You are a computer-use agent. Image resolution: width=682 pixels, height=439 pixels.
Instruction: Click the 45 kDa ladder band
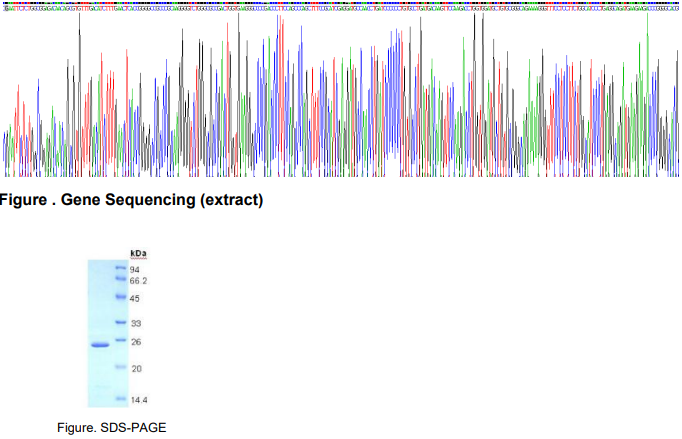(x=119, y=298)
